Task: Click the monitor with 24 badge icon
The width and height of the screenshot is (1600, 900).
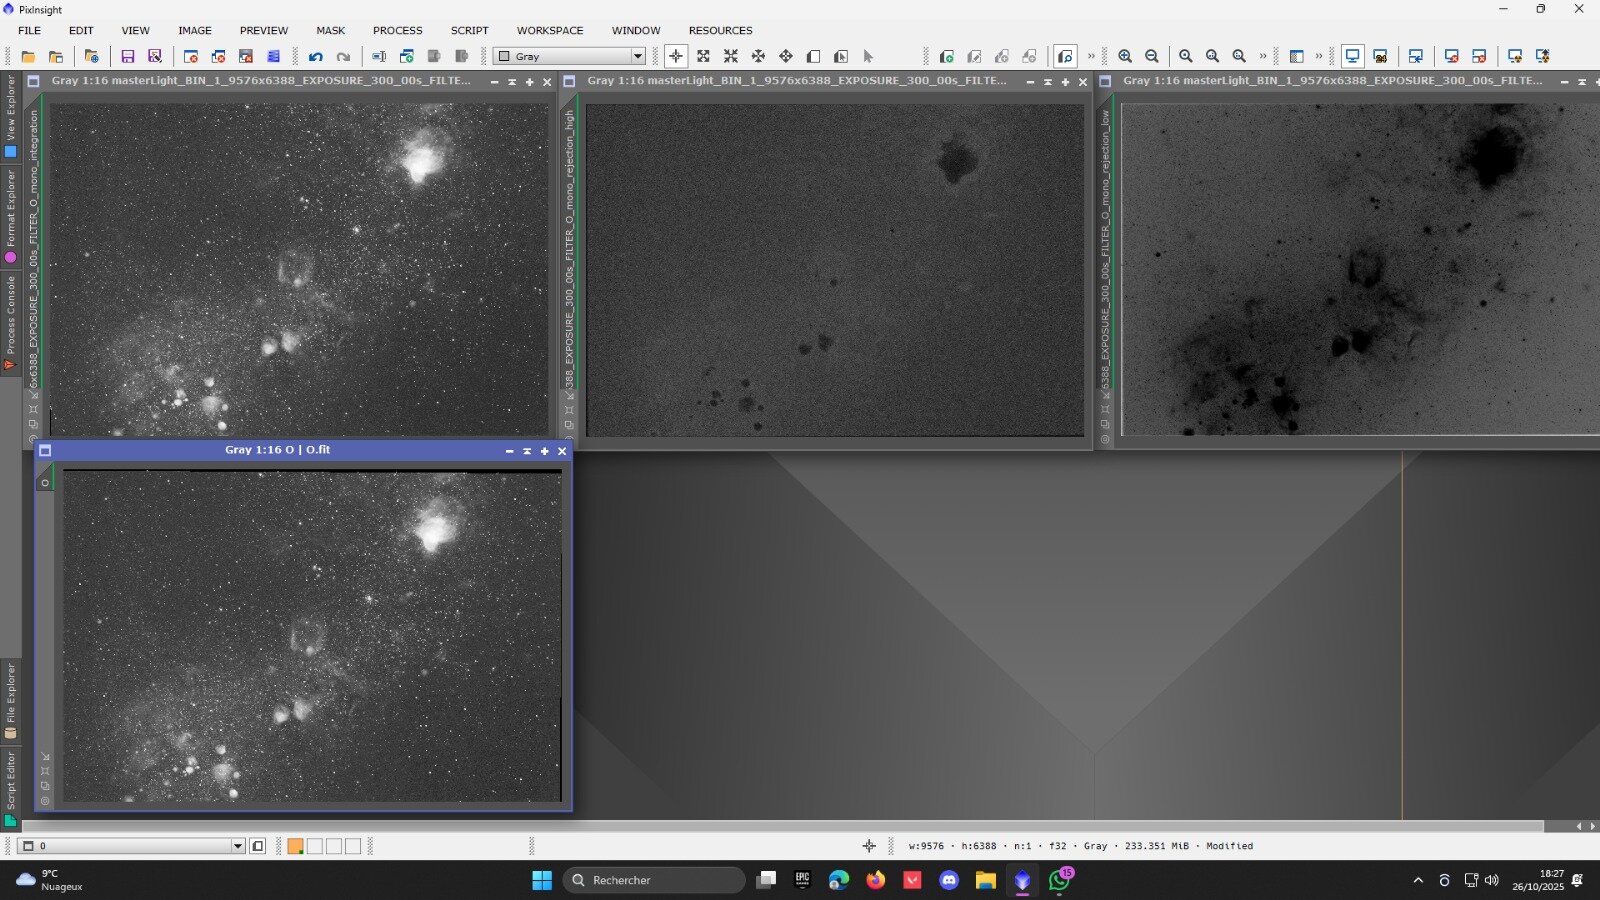Action: tap(1380, 56)
